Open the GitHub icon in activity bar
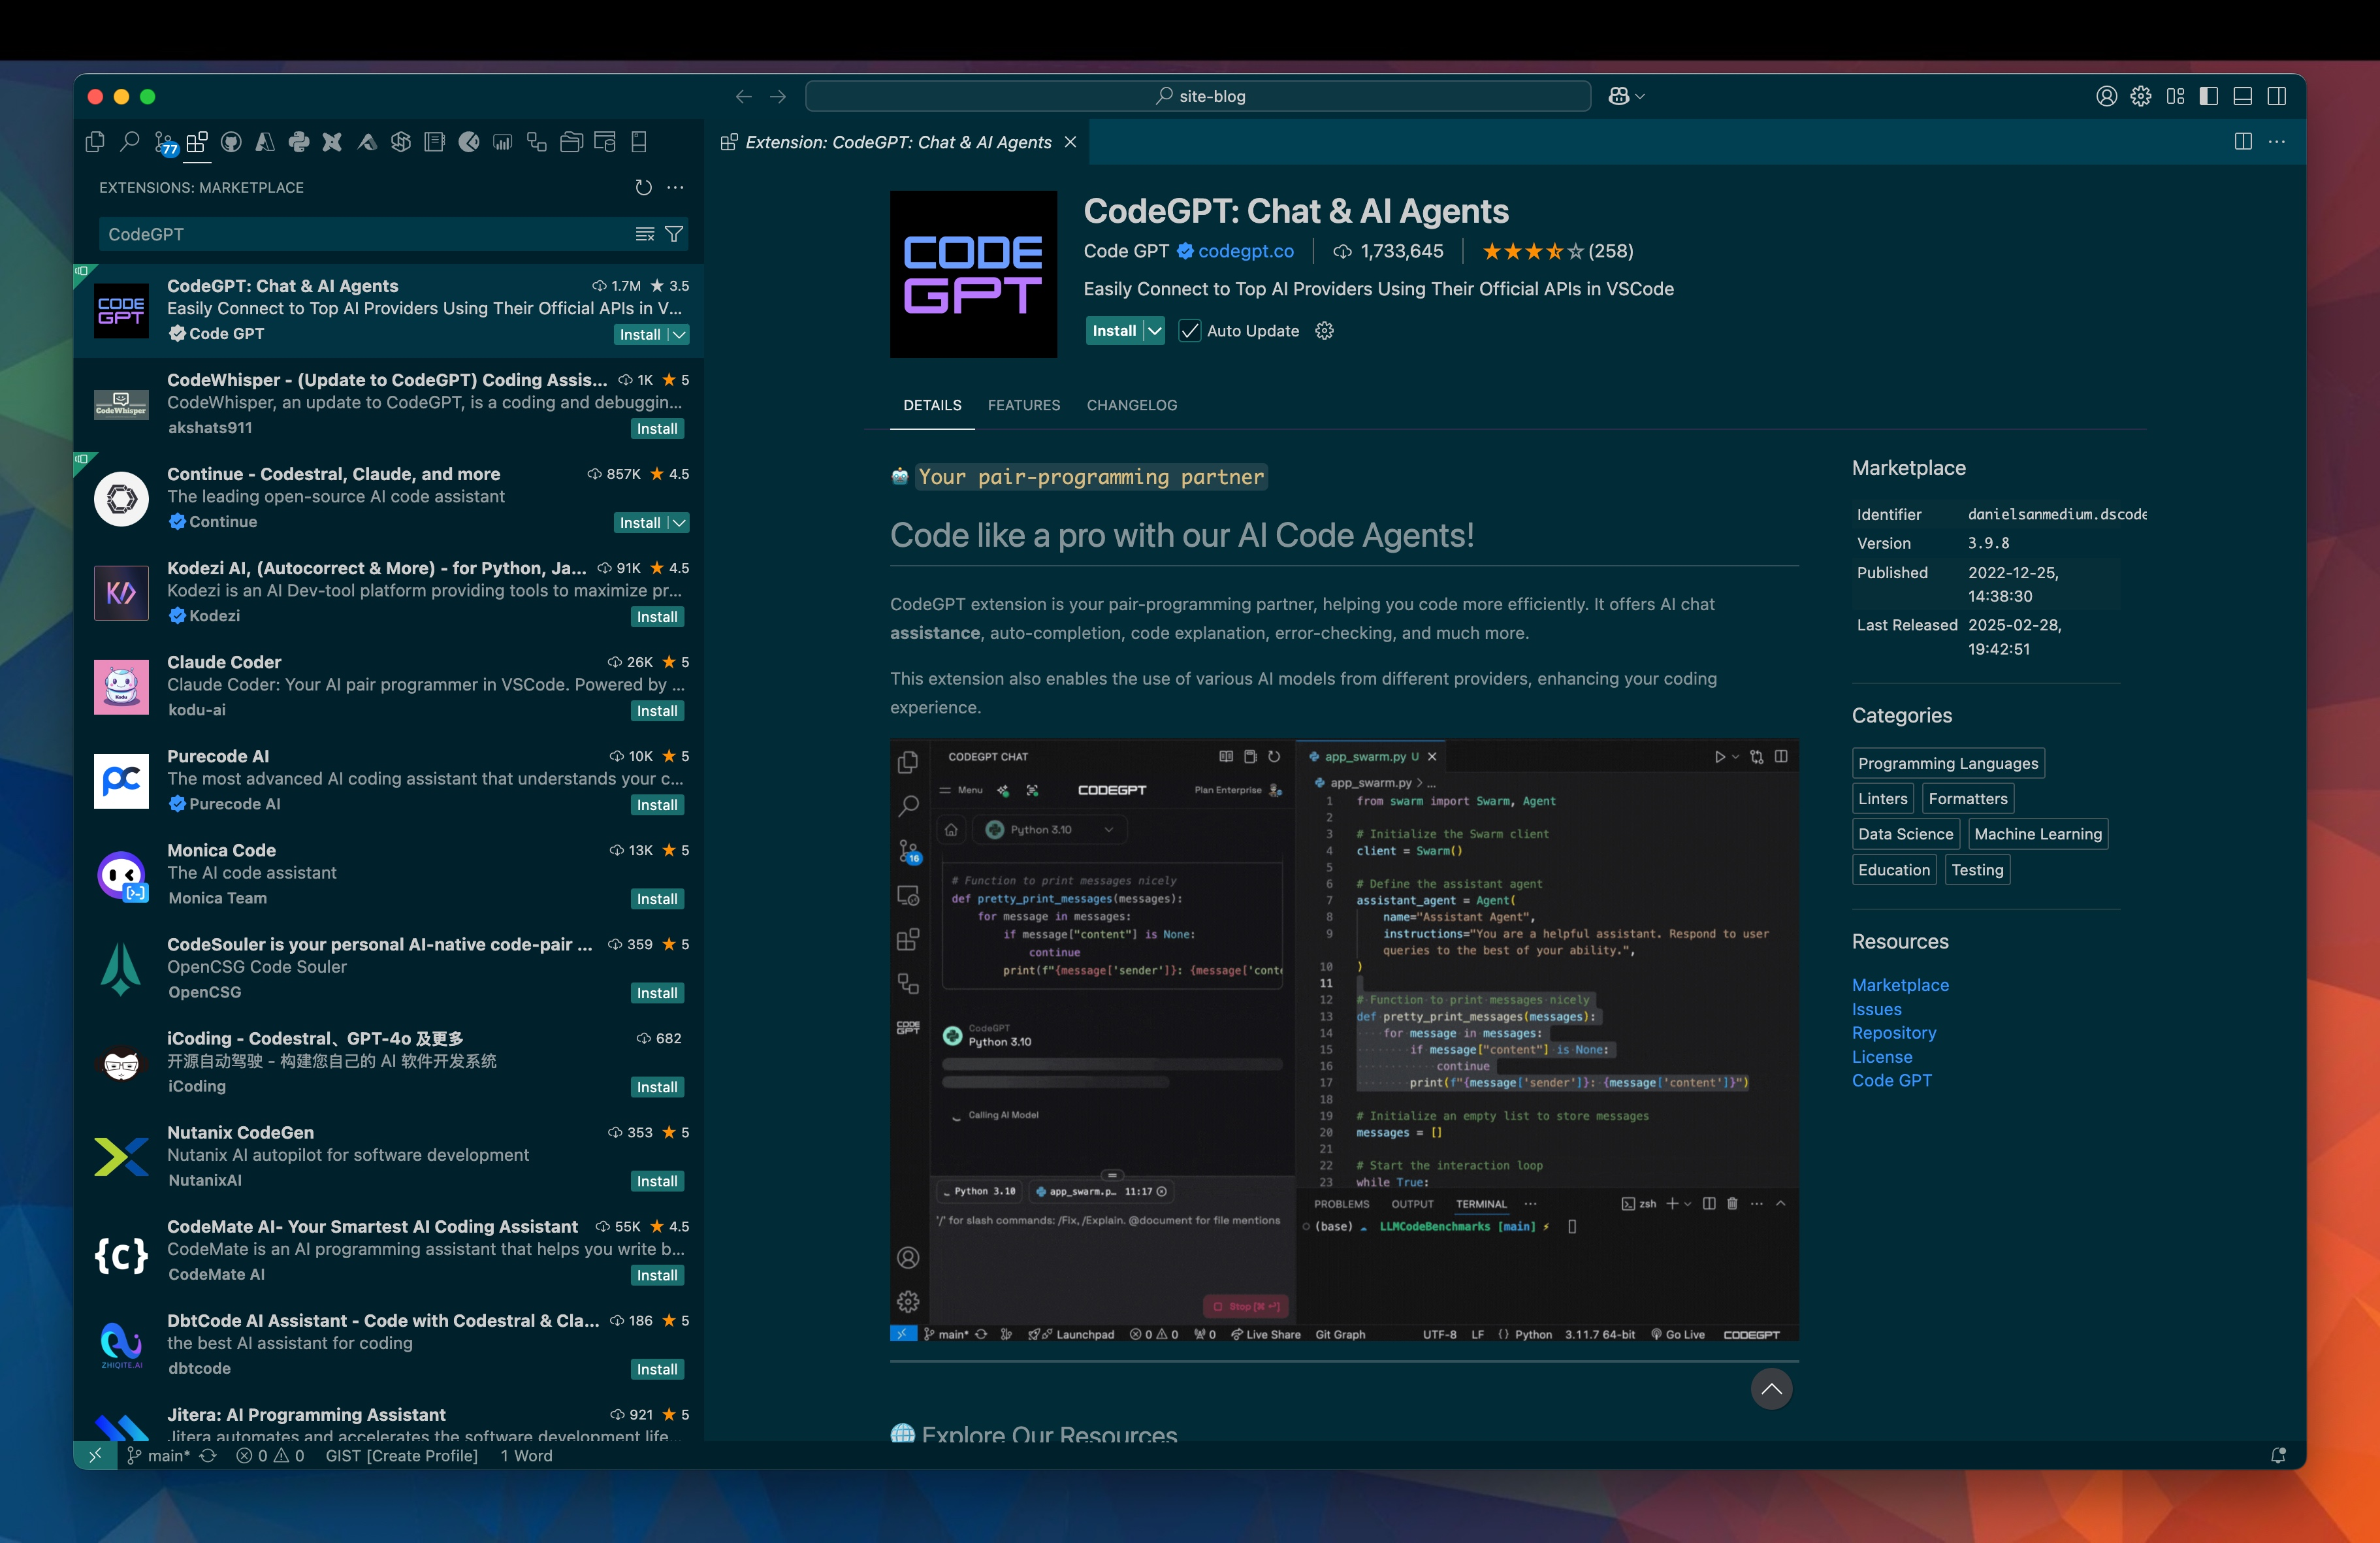 click(x=231, y=142)
